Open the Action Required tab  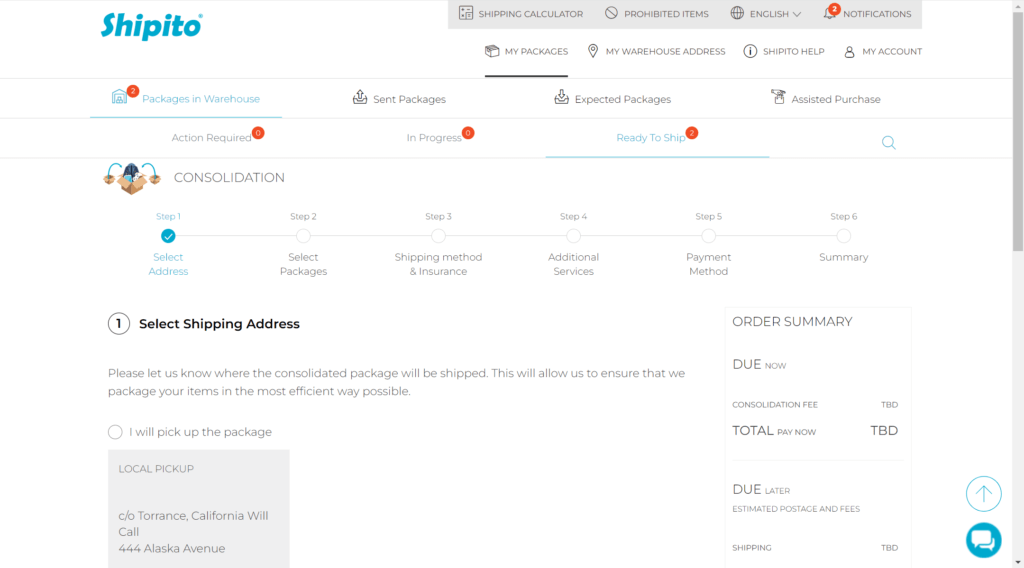(x=212, y=138)
